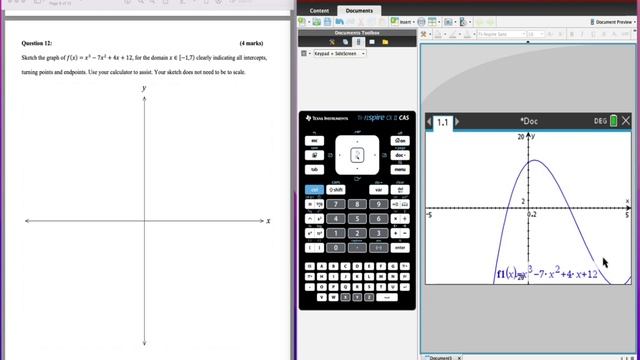Click the 5 key on calculator
Viewport: 640px width, 360px height.
[x=357, y=219]
